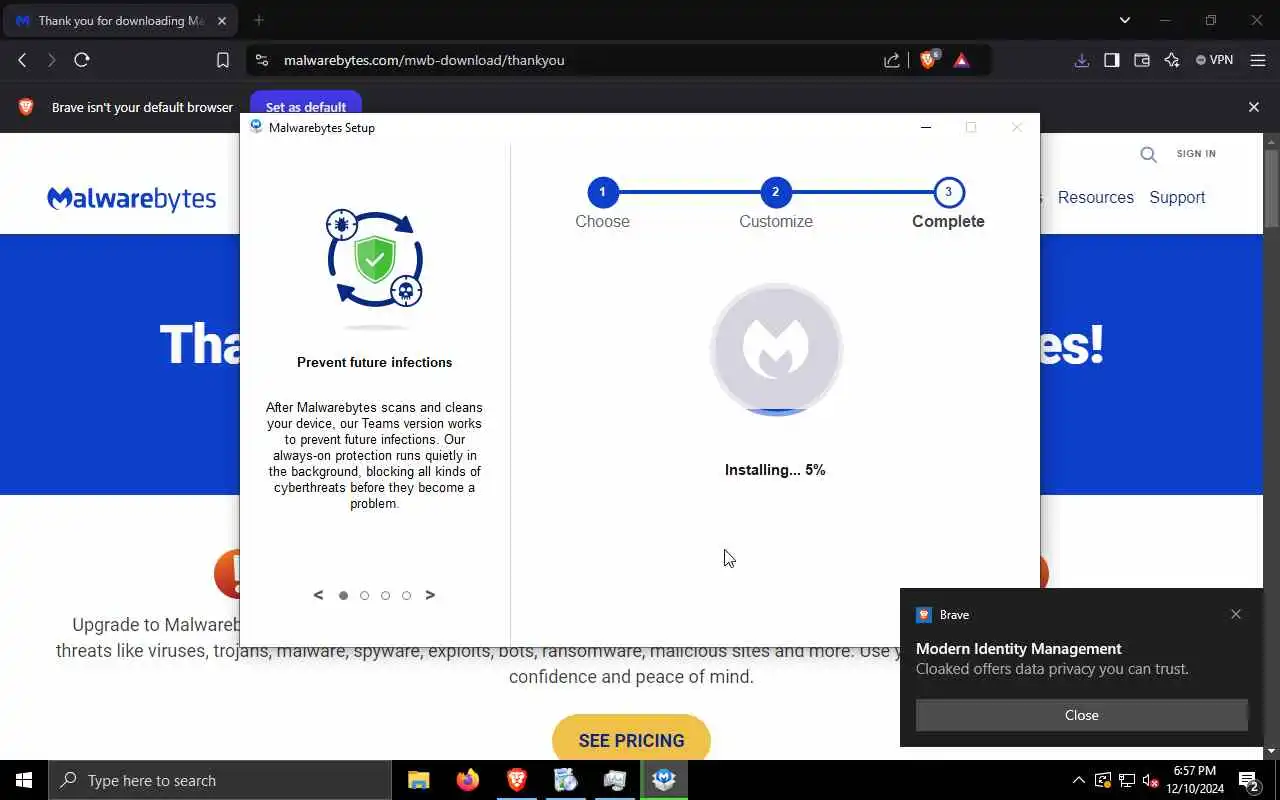
Task: Open the downloads icon in the toolbar
Action: [1081, 60]
